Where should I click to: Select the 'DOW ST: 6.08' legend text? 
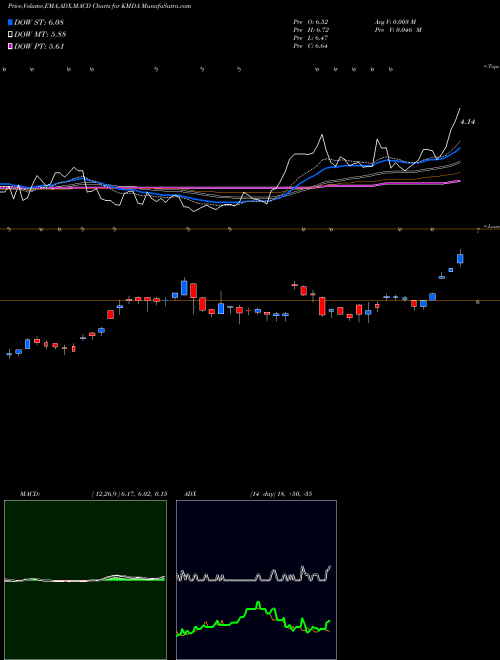(39, 22)
